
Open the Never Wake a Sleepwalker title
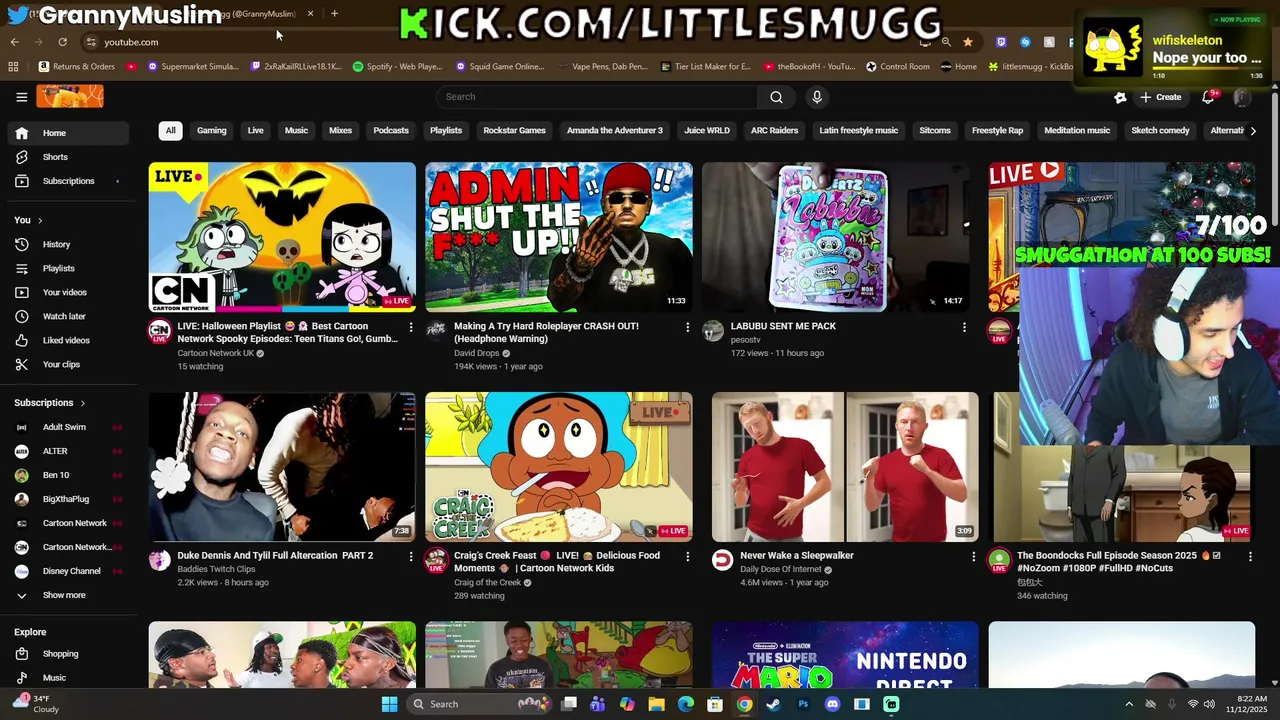point(797,556)
